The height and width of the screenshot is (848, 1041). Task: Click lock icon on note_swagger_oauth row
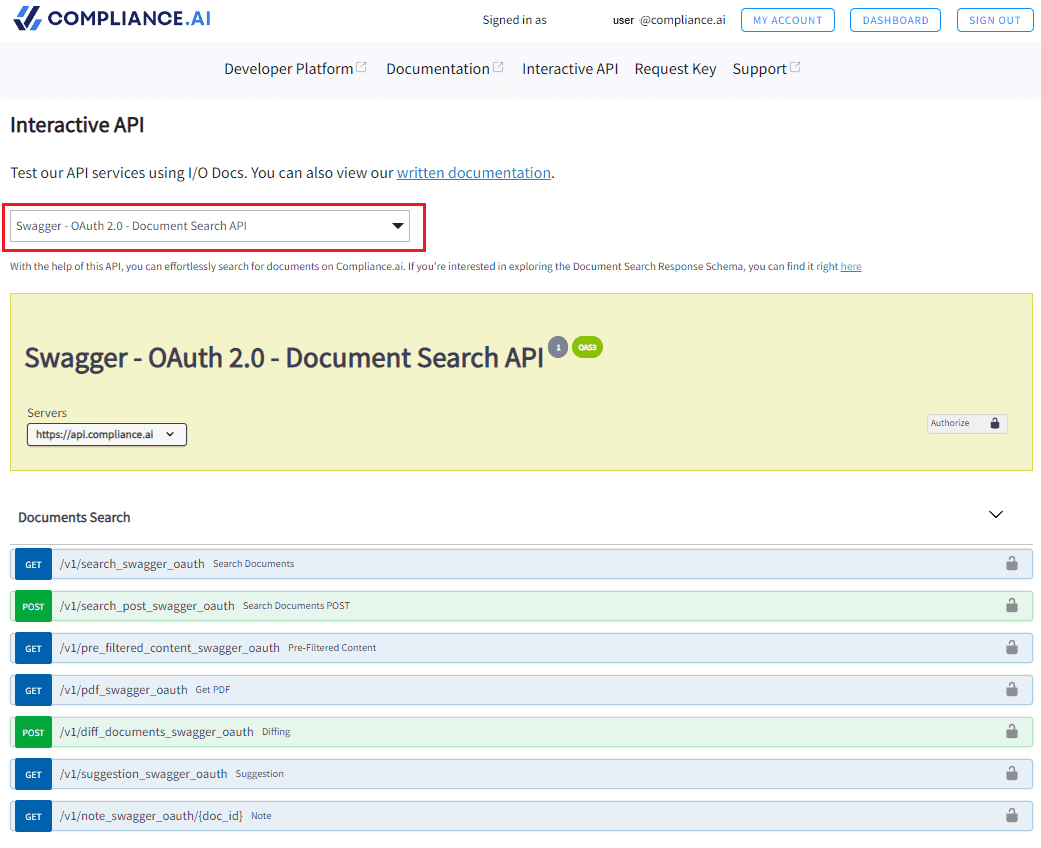tap(1011, 815)
